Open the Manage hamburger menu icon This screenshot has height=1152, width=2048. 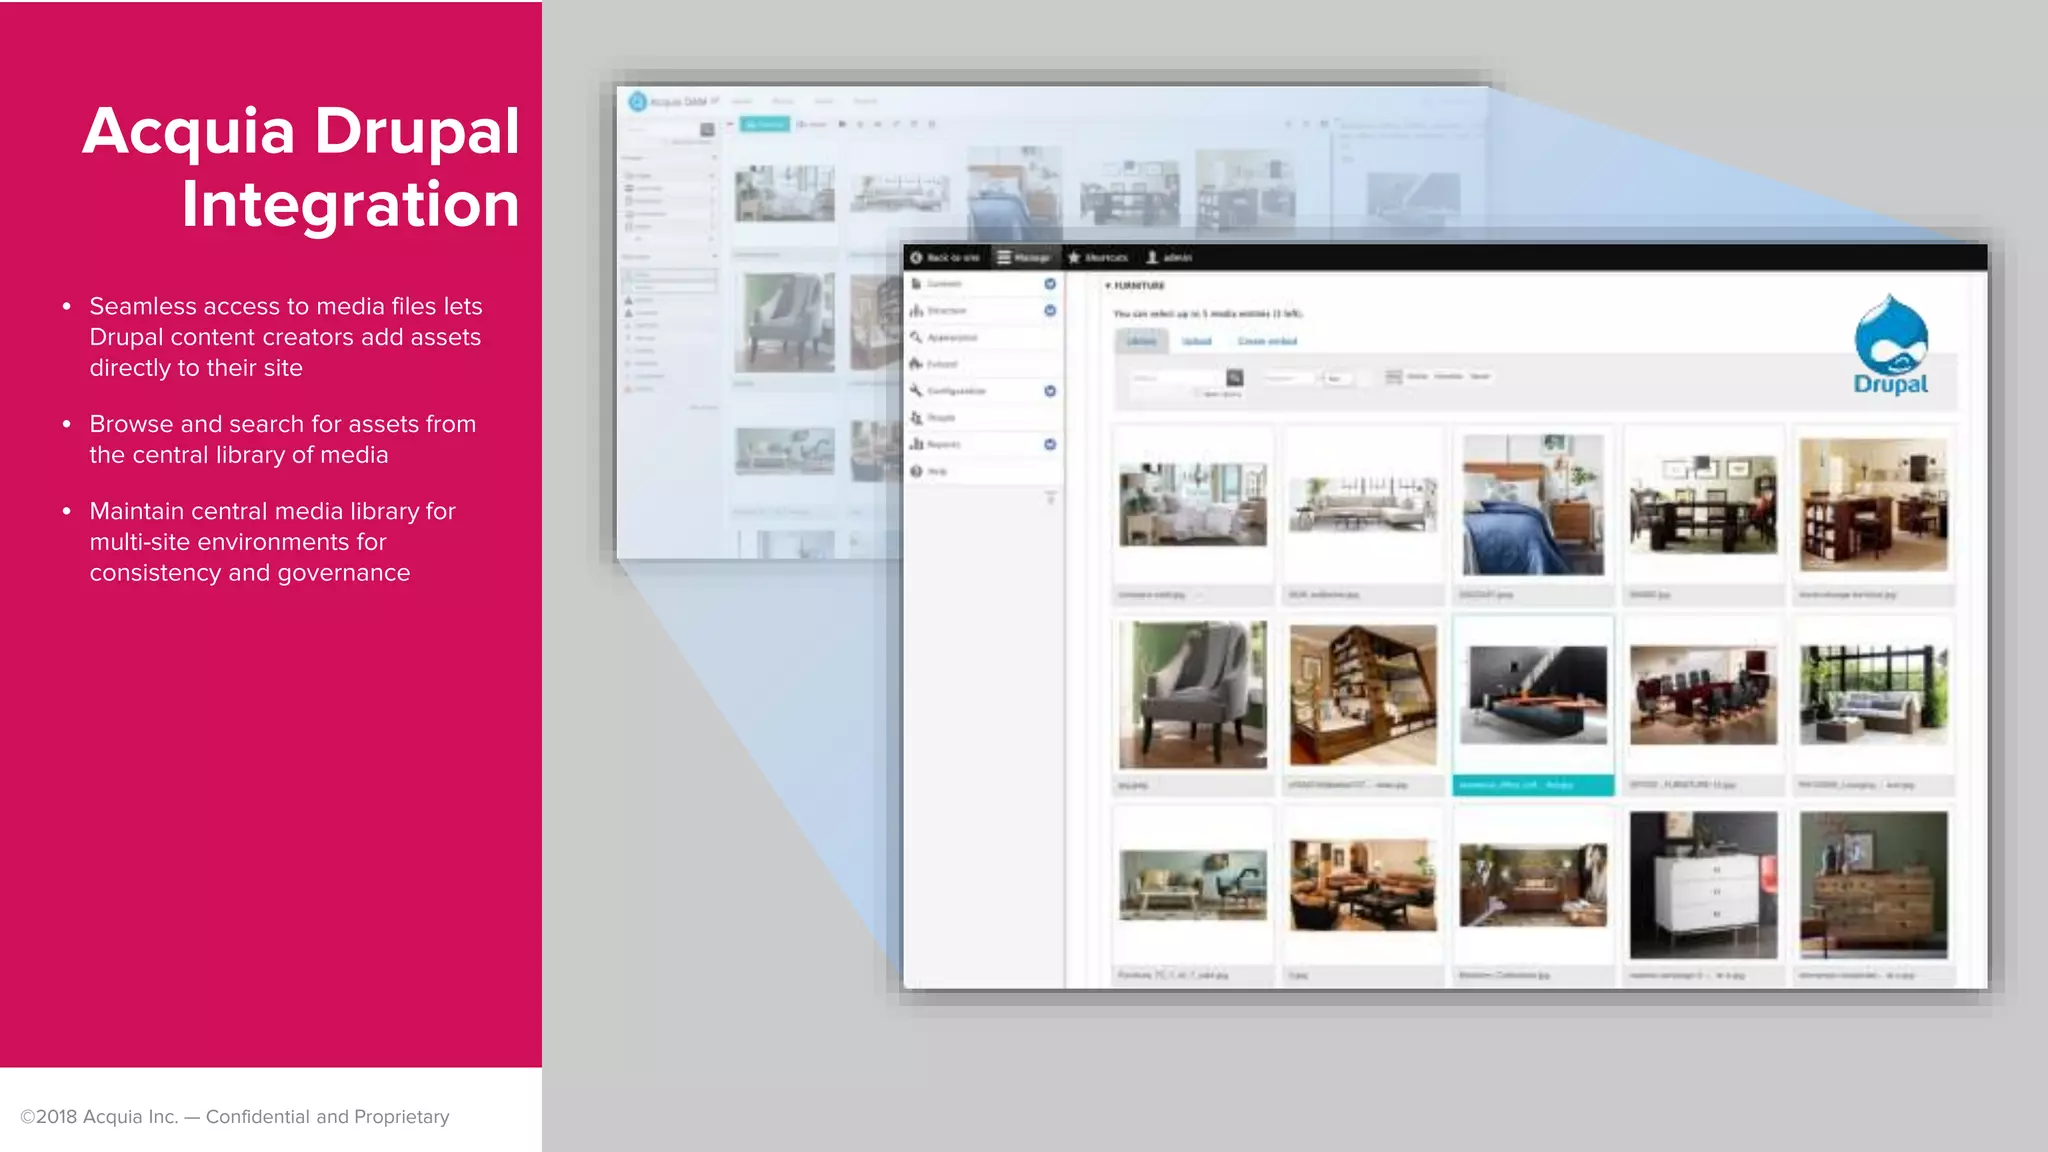[1004, 257]
